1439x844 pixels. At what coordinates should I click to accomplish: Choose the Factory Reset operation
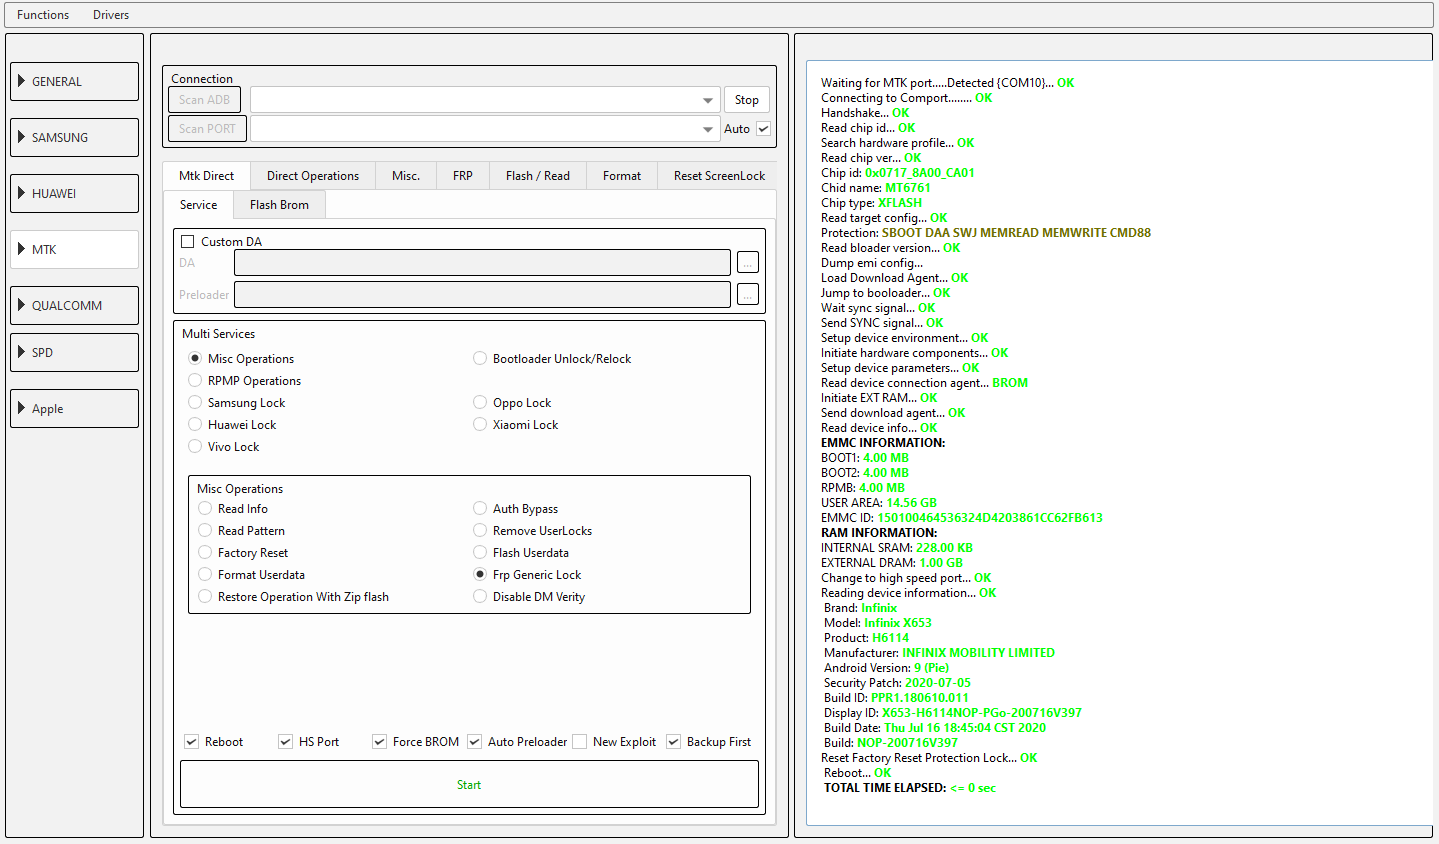[x=205, y=553]
